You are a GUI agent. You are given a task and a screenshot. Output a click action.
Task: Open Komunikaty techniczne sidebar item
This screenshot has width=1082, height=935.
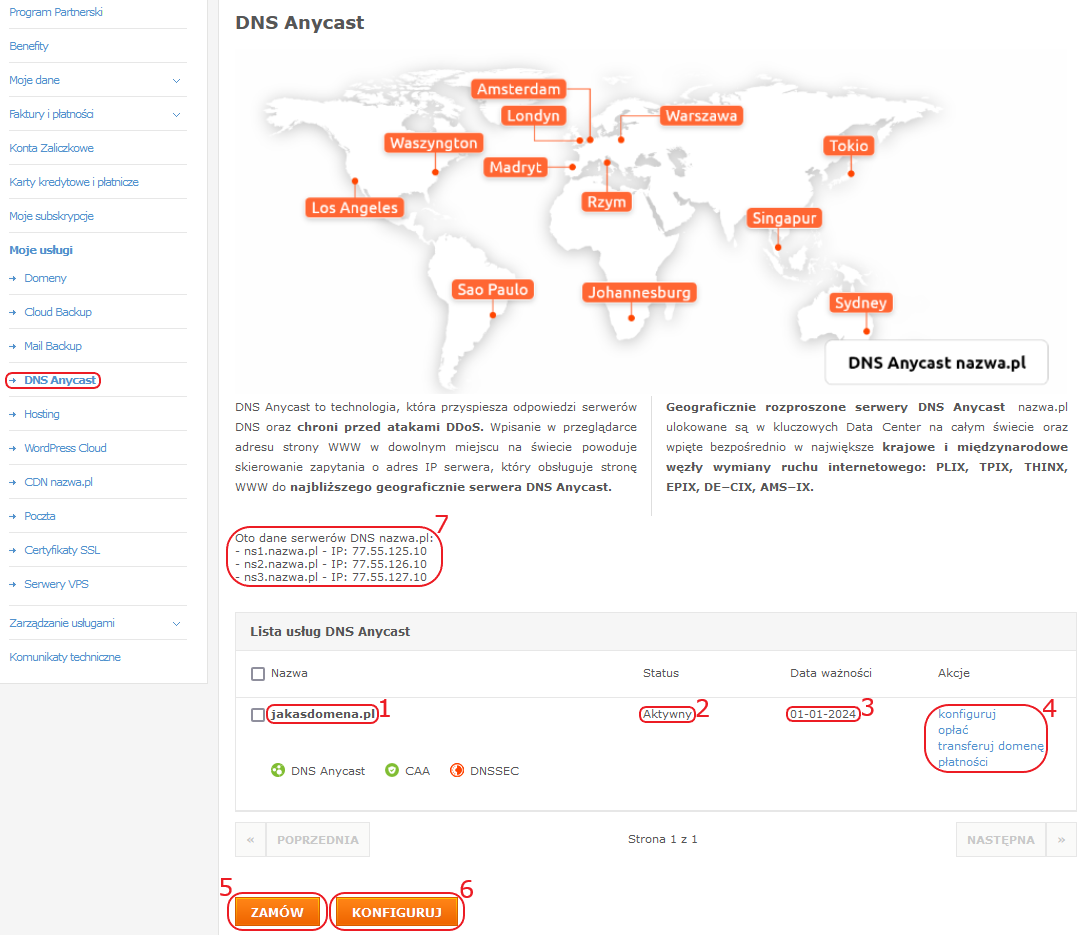pyautogui.click(x=65, y=657)
